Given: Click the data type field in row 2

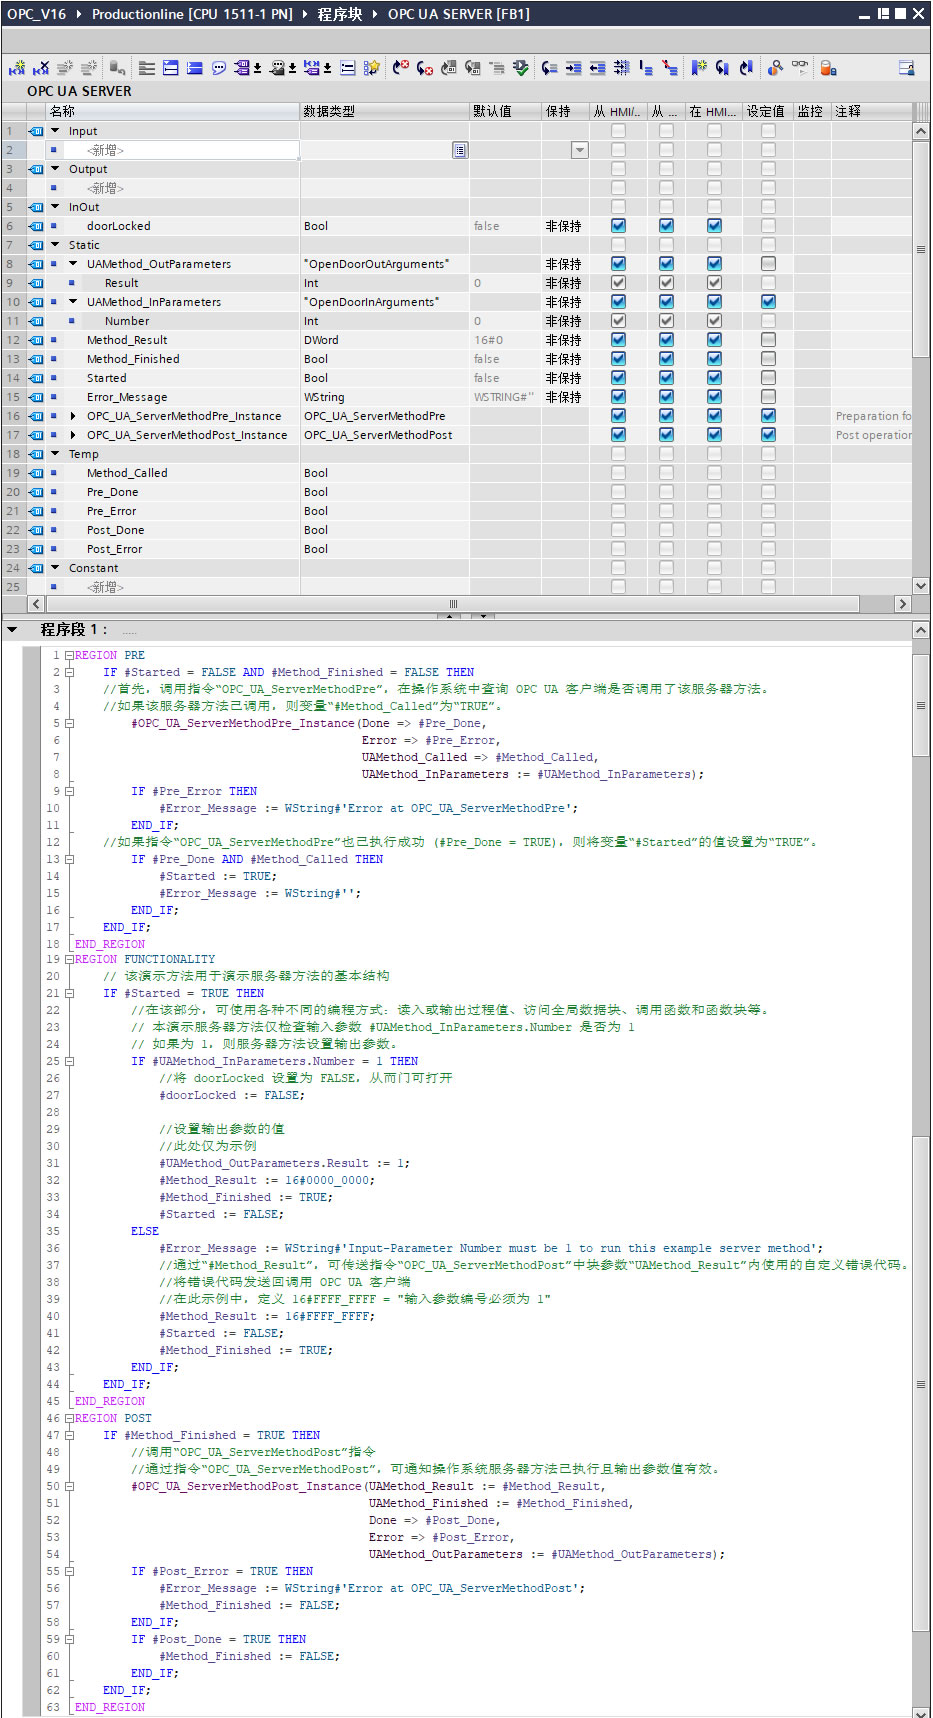Looking at the screenshot, I should (376, 150).
